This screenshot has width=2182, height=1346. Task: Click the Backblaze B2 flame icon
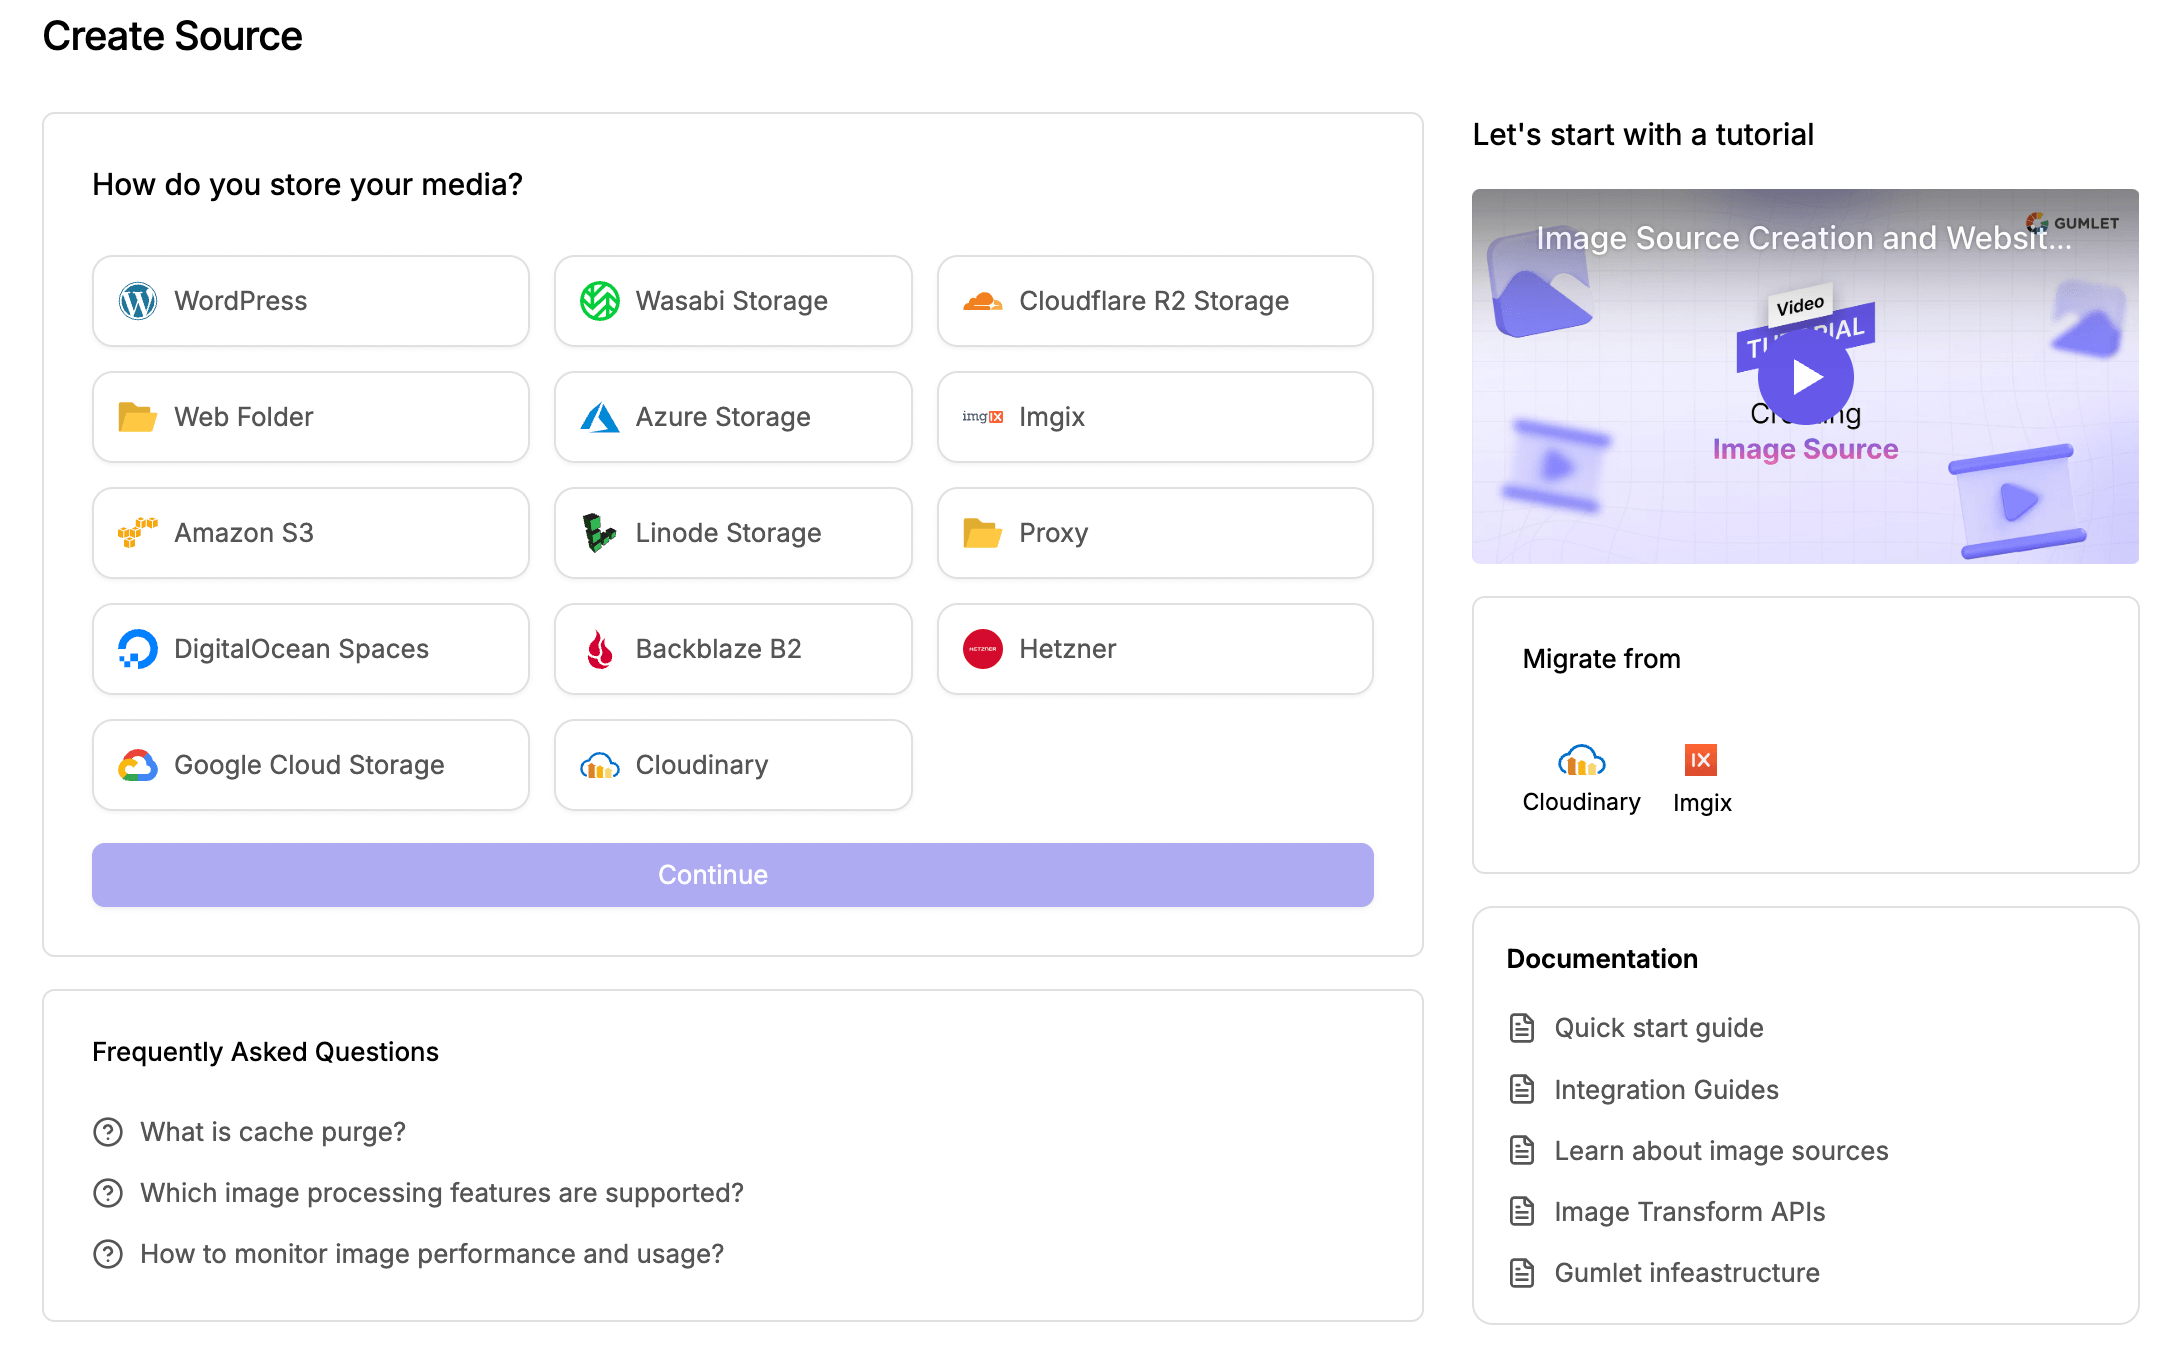point(600,649)
